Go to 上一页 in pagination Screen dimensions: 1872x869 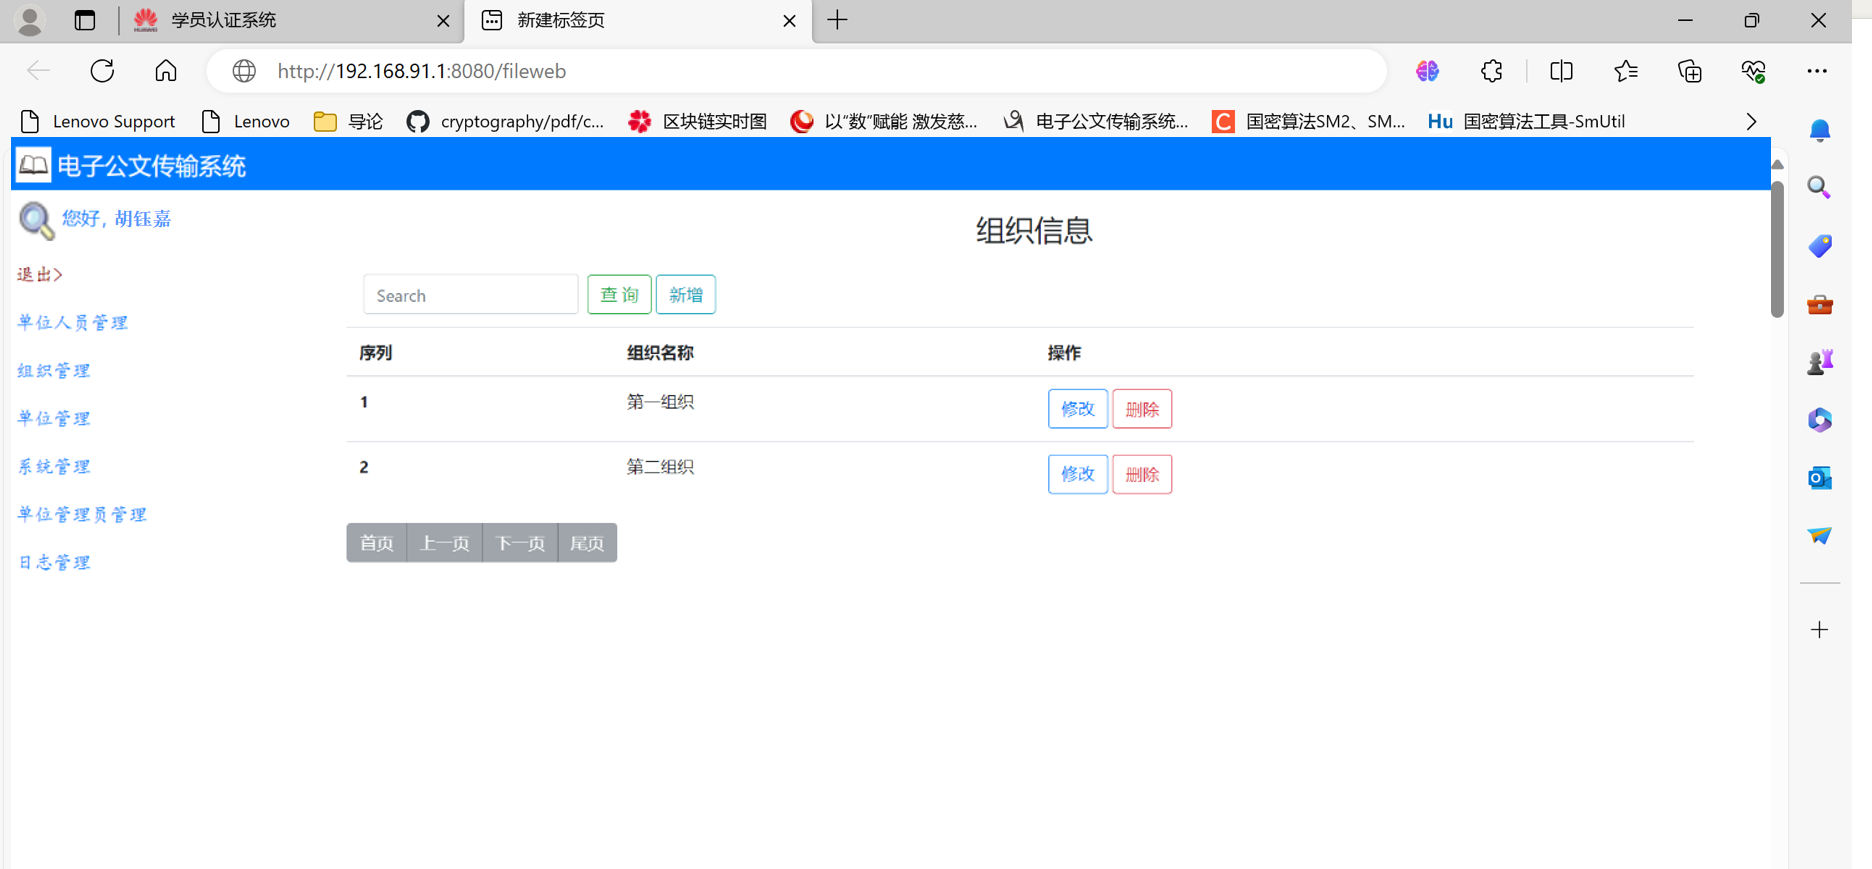[445, 543]
